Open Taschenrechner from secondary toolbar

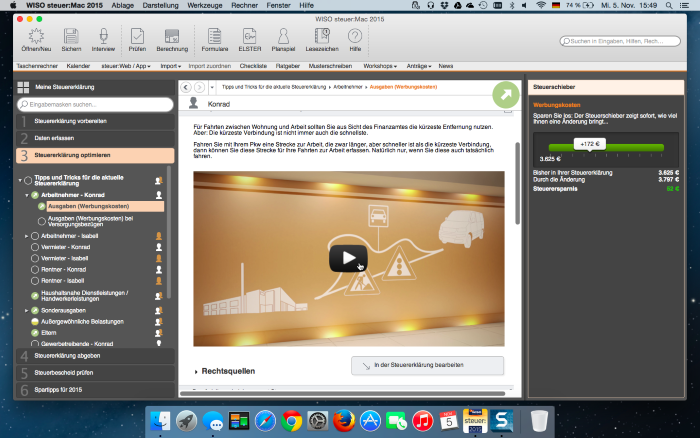(x=37, y=66)
